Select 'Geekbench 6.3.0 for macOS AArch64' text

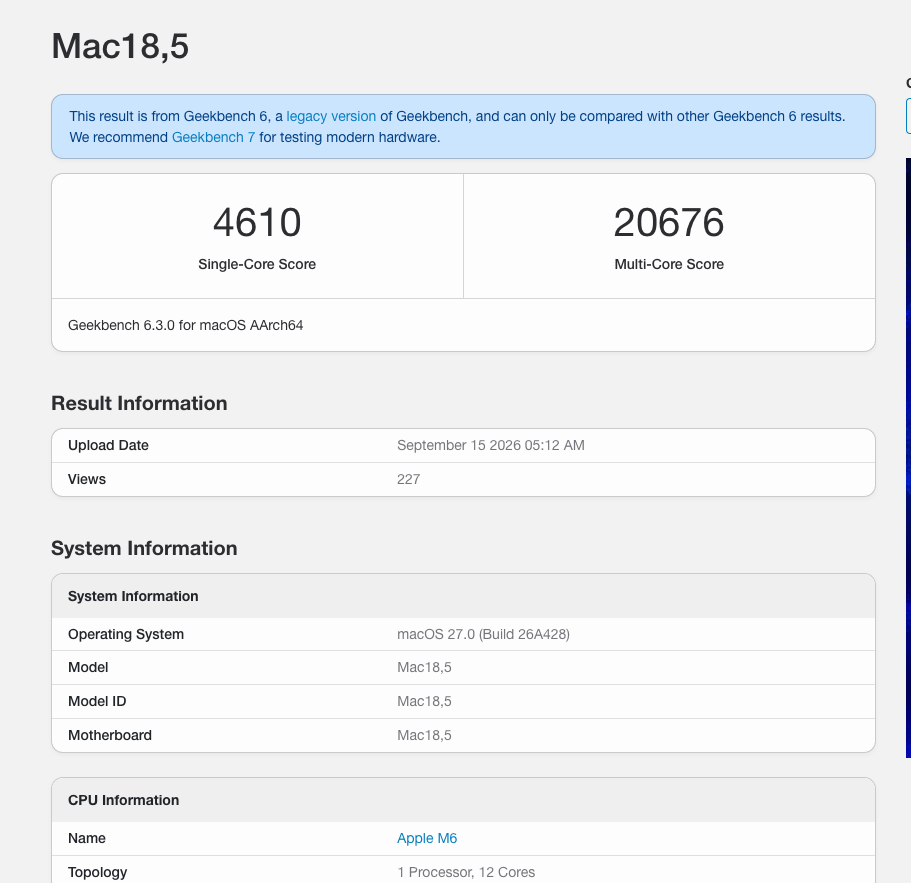pyautogui.click(x=185, y=325)
